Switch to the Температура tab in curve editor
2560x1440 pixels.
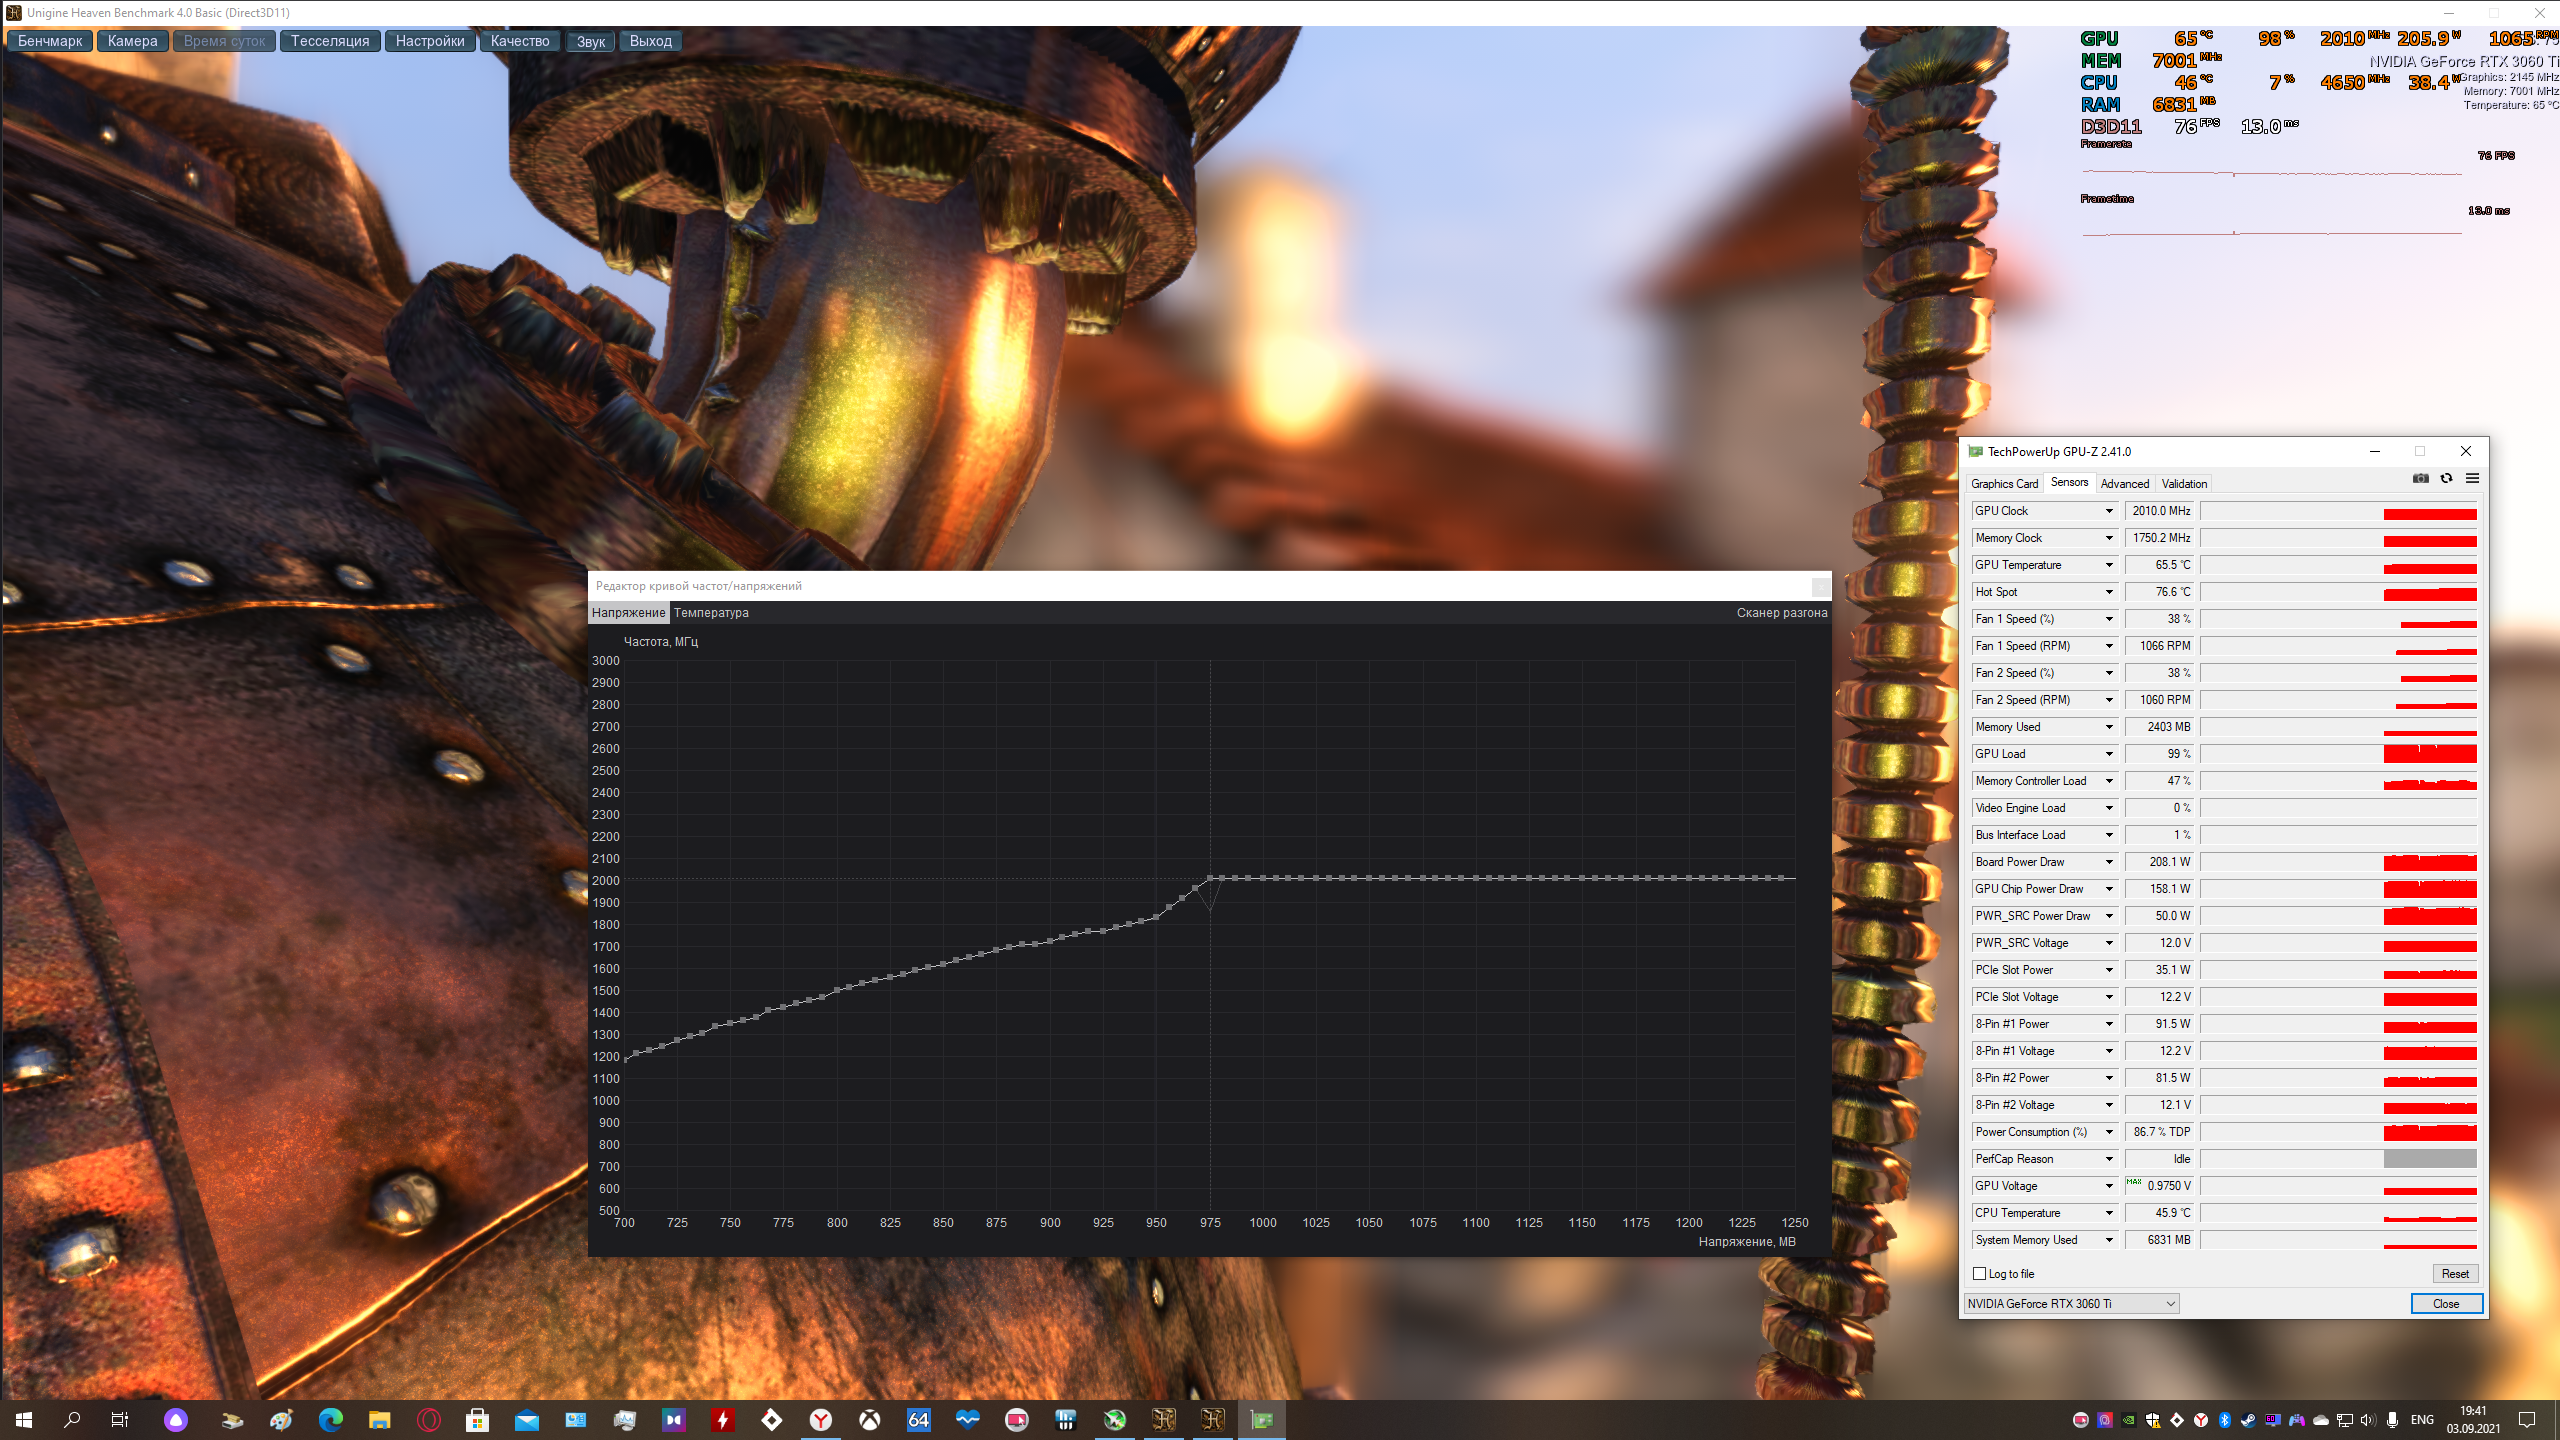(711, 613)
